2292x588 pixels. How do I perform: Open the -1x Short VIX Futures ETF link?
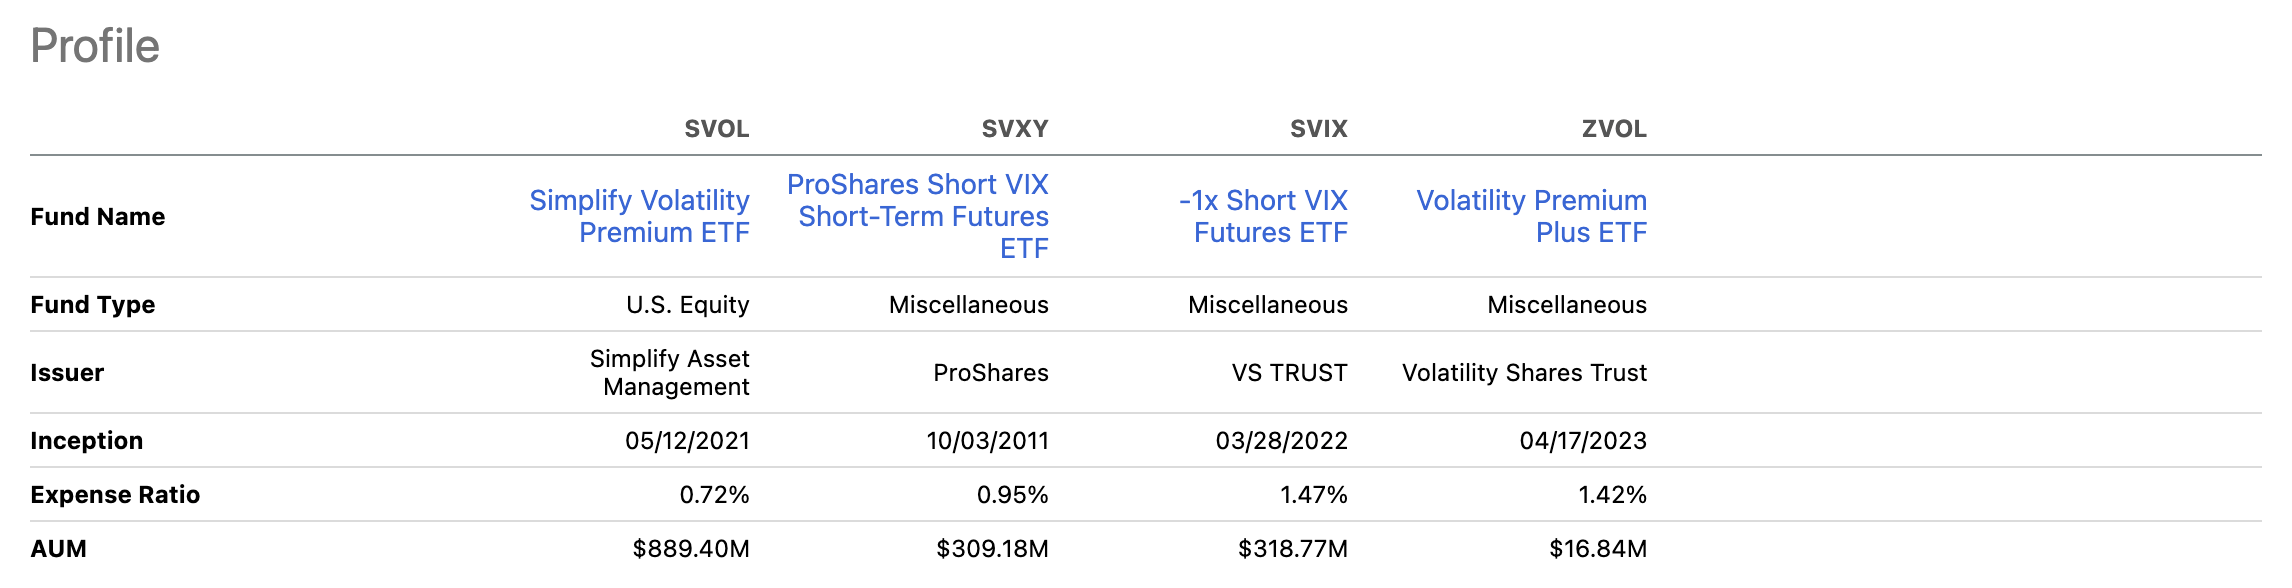[1264, 216]
